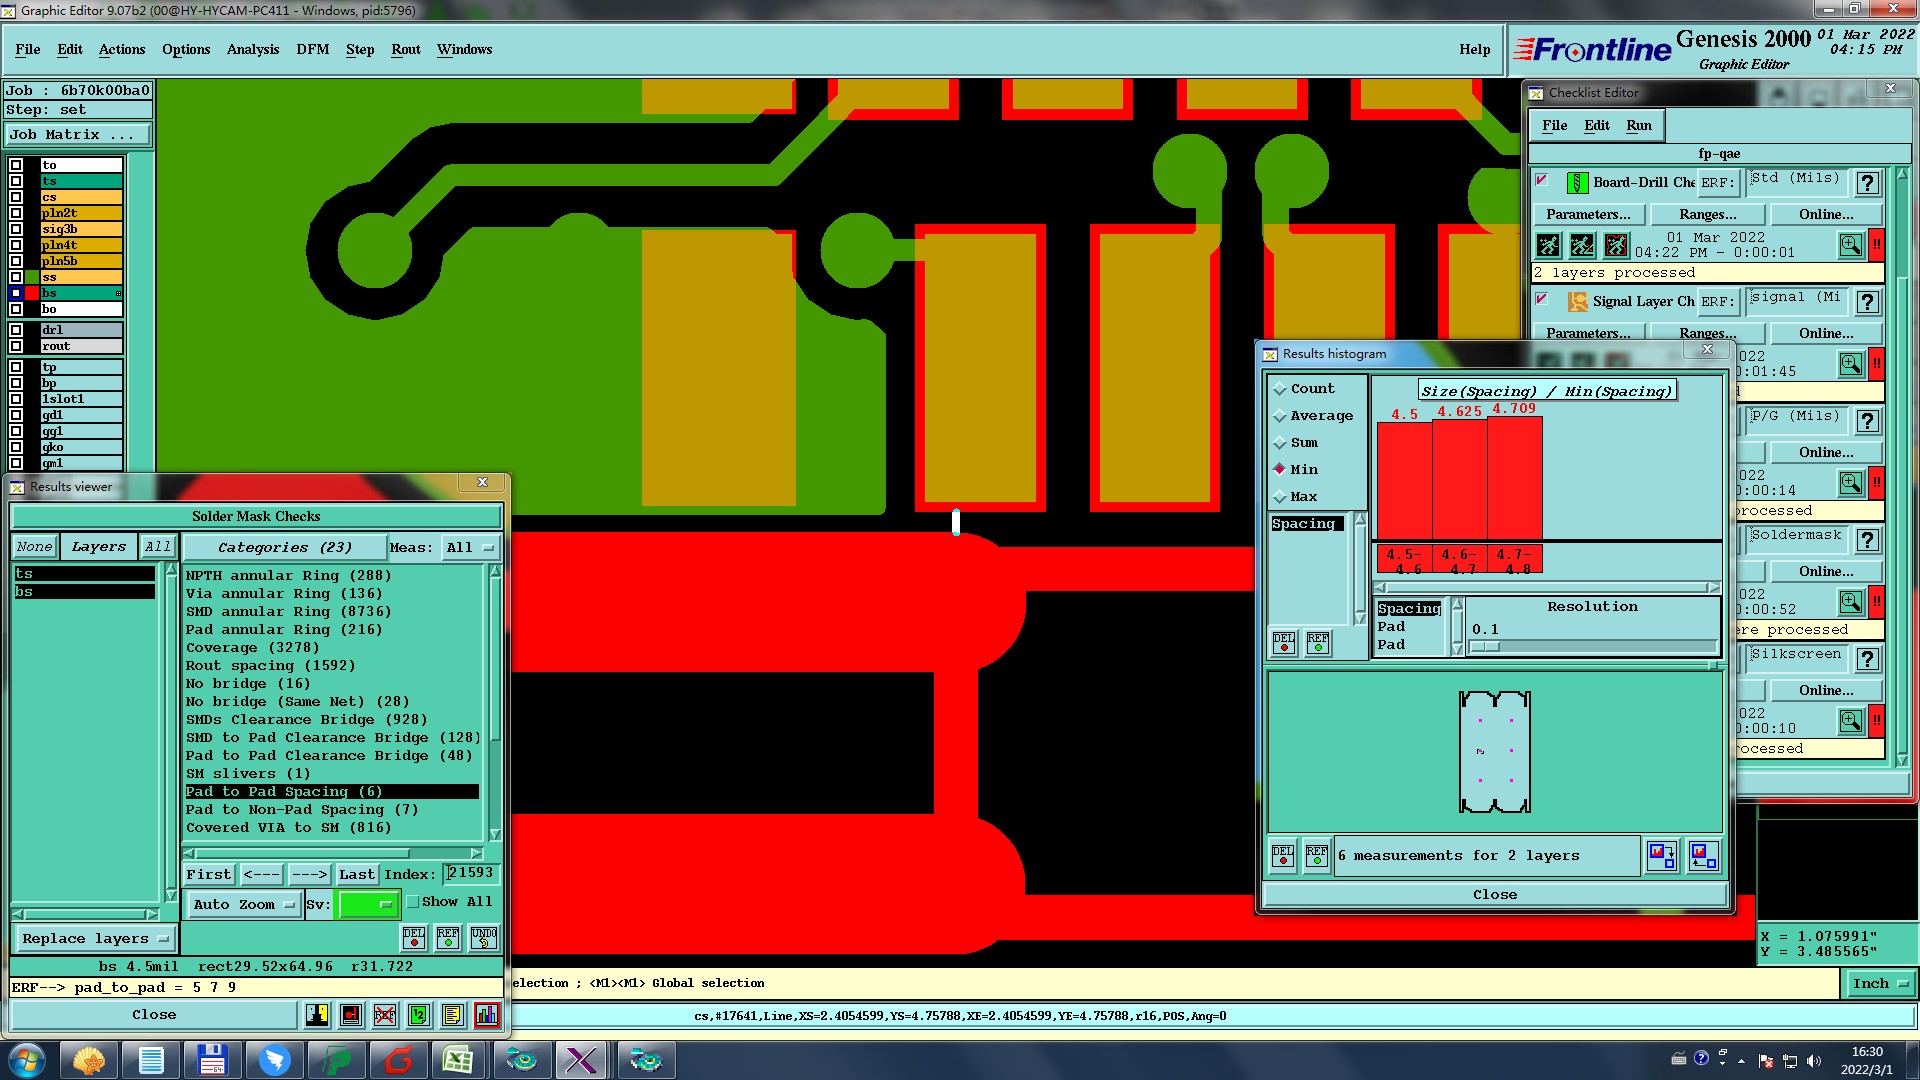Open the Job Matrix button menu
The image size is (1920, 1080).
(x=78, y=135)
